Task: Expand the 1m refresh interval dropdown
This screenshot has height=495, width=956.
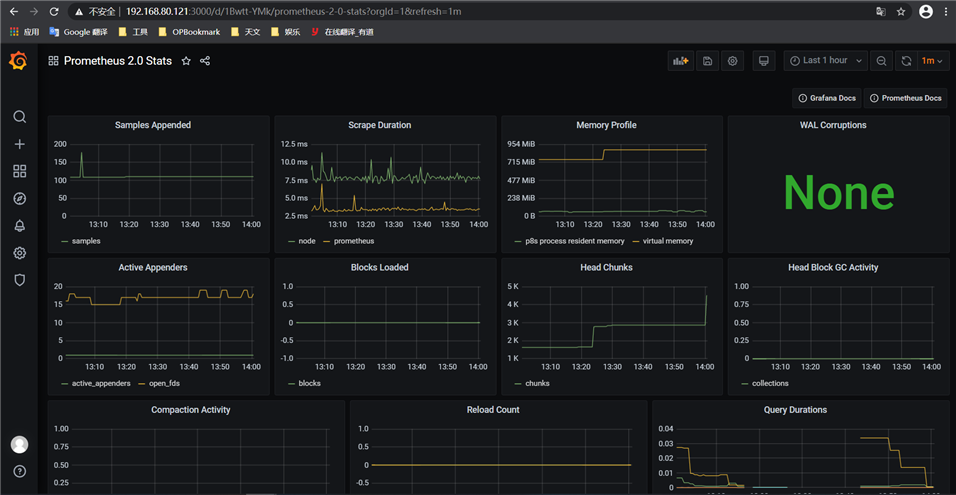Action: (x=932, y=61)
